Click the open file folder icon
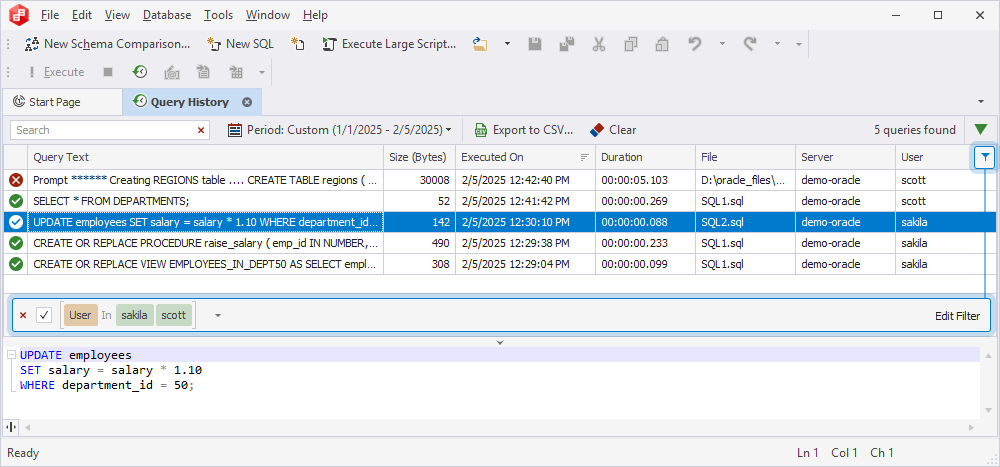Screen dimensions: 1000x467 480,44
